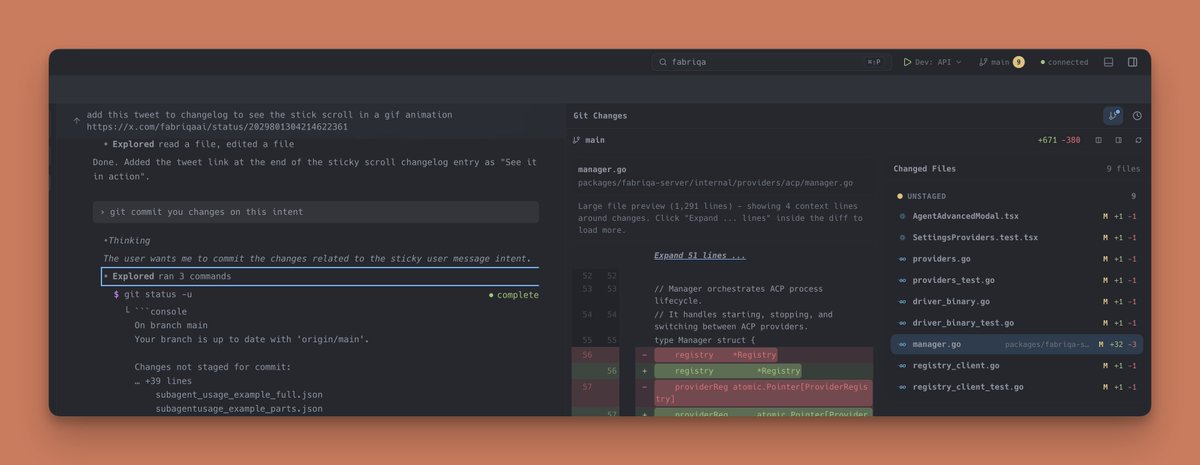
Task: Click the file icon for SettingsProviders.test.tsx
Action: [x=902, y=237]
